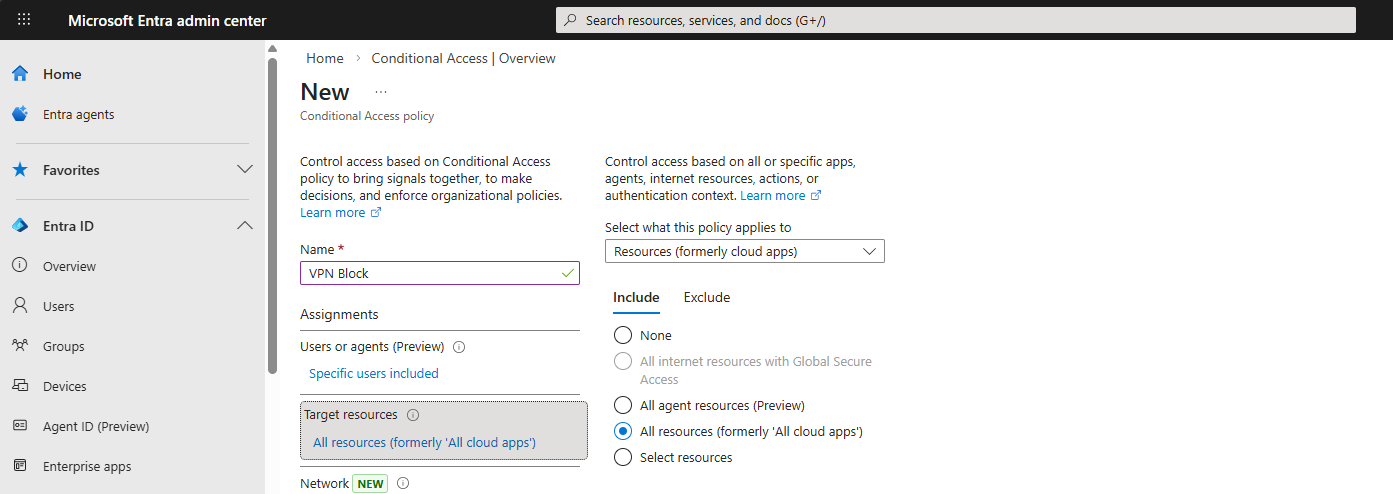Click Microsoft Entra admin center title

click(167, 20)
